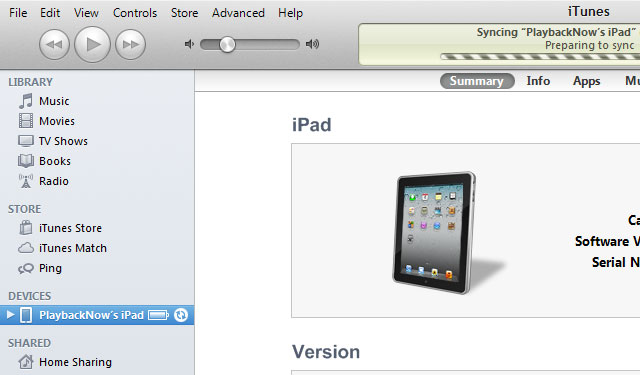Click the Preparing to sync text
Image resolution: width=640 pixels, height=375 pixels.
coord(589,45)
